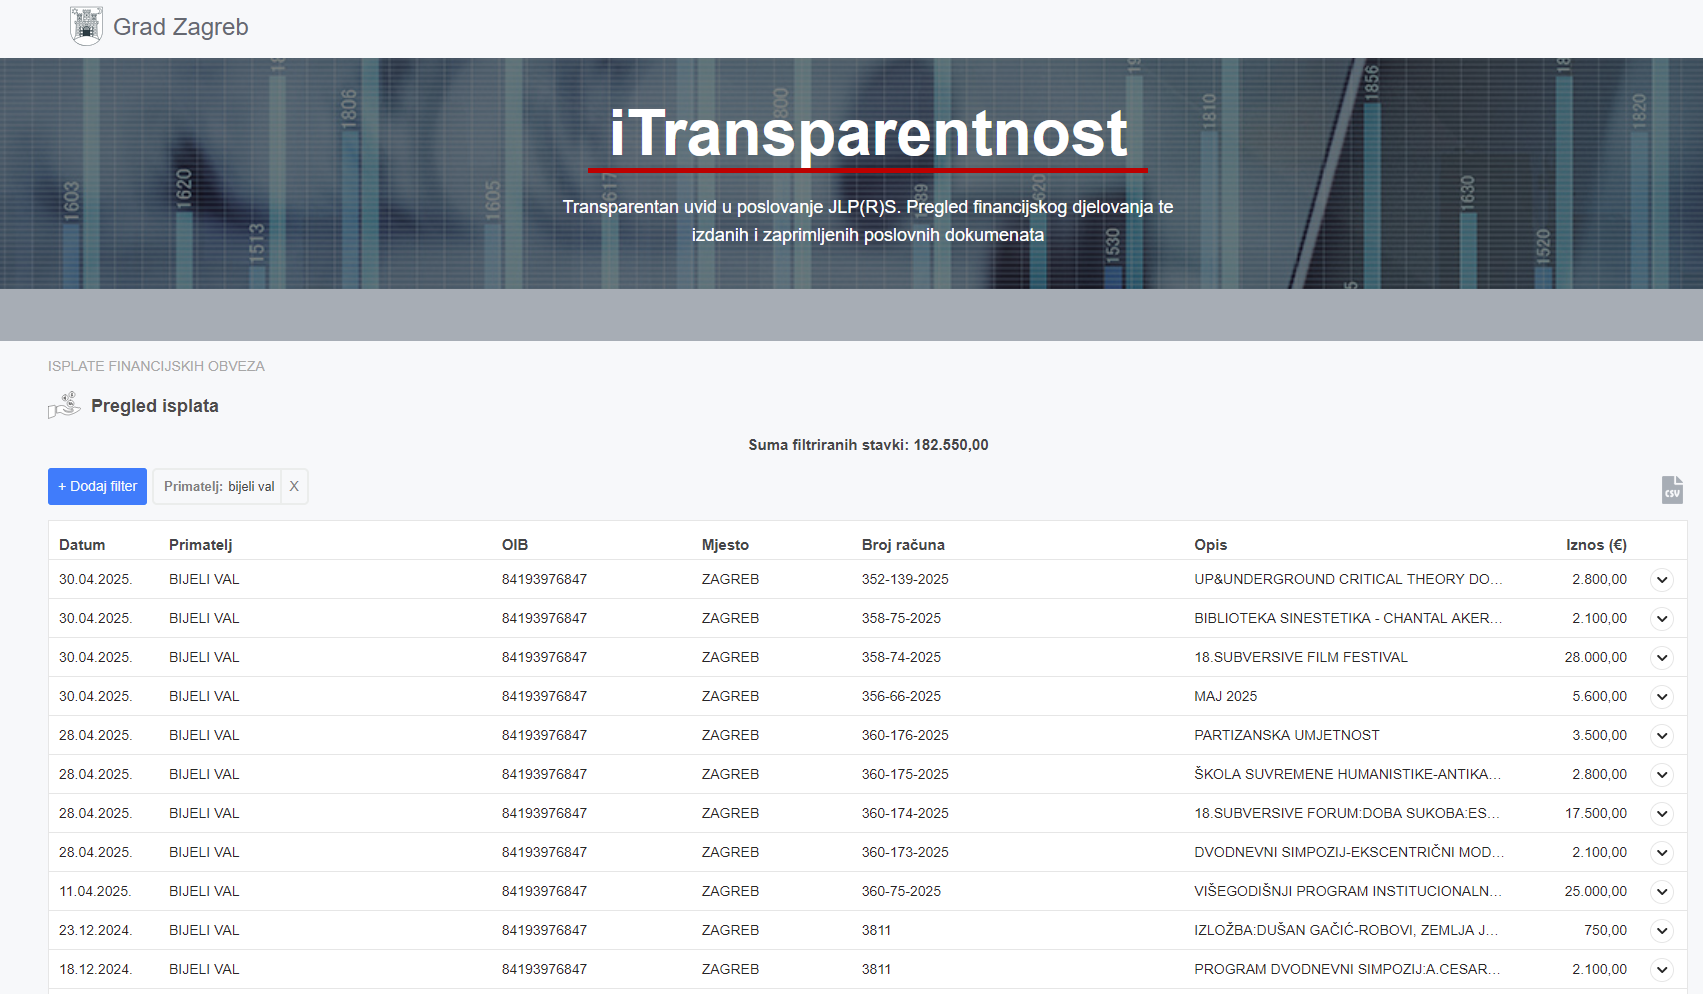Sort by the Iznos (€) column header

click(1596, 545)
